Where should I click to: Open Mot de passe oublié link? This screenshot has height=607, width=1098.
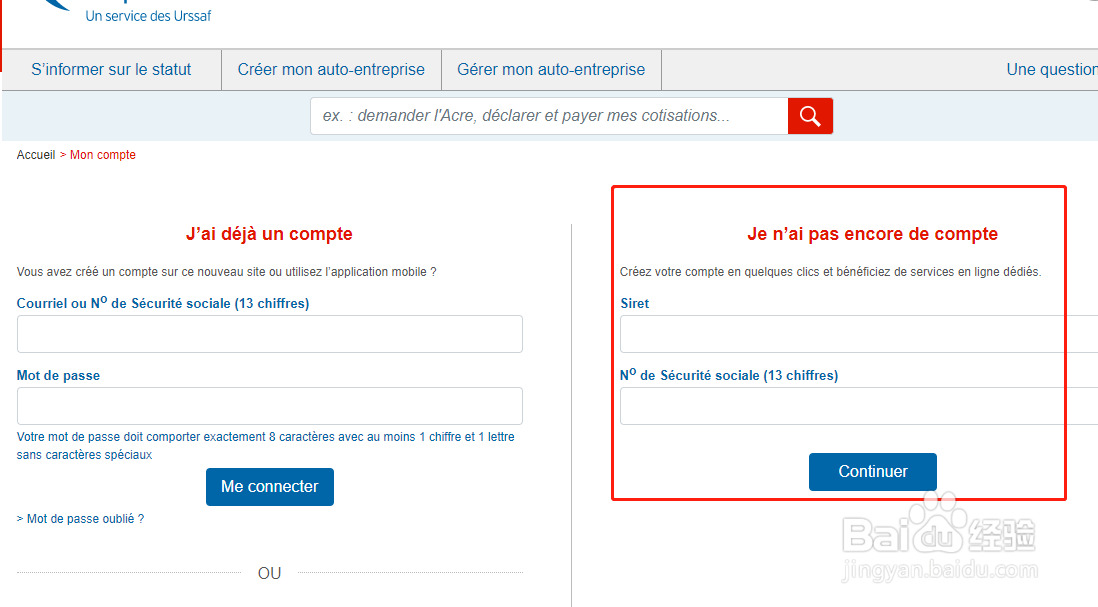pyautogui.click(x=81, y=519)
